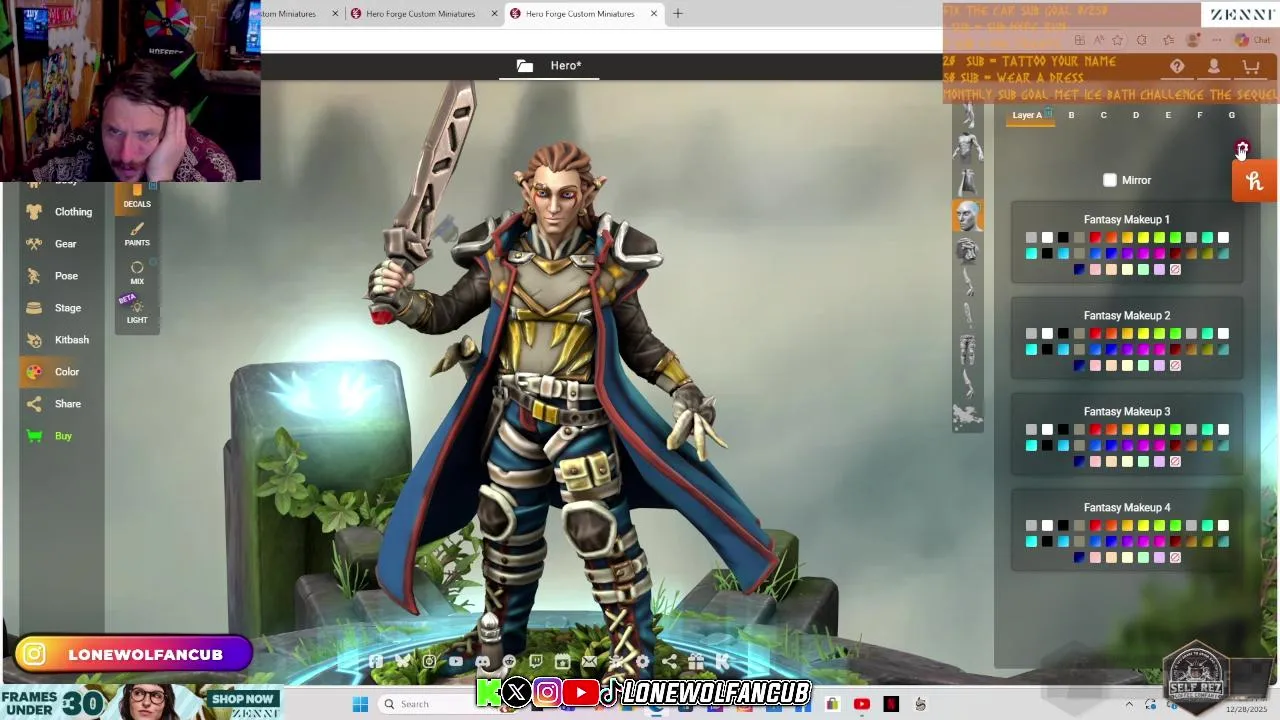Click the share icon in footer bar
The width and height of the screenshot is (1280, 720).
click(669, 661)
